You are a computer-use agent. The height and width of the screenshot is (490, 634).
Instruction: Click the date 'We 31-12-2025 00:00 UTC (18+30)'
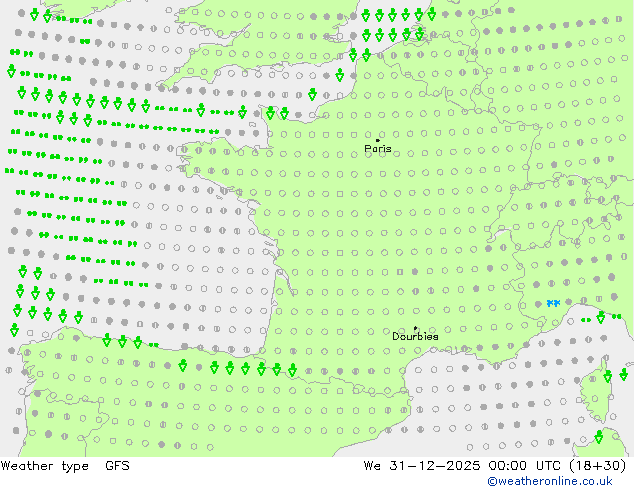point(495,466)
